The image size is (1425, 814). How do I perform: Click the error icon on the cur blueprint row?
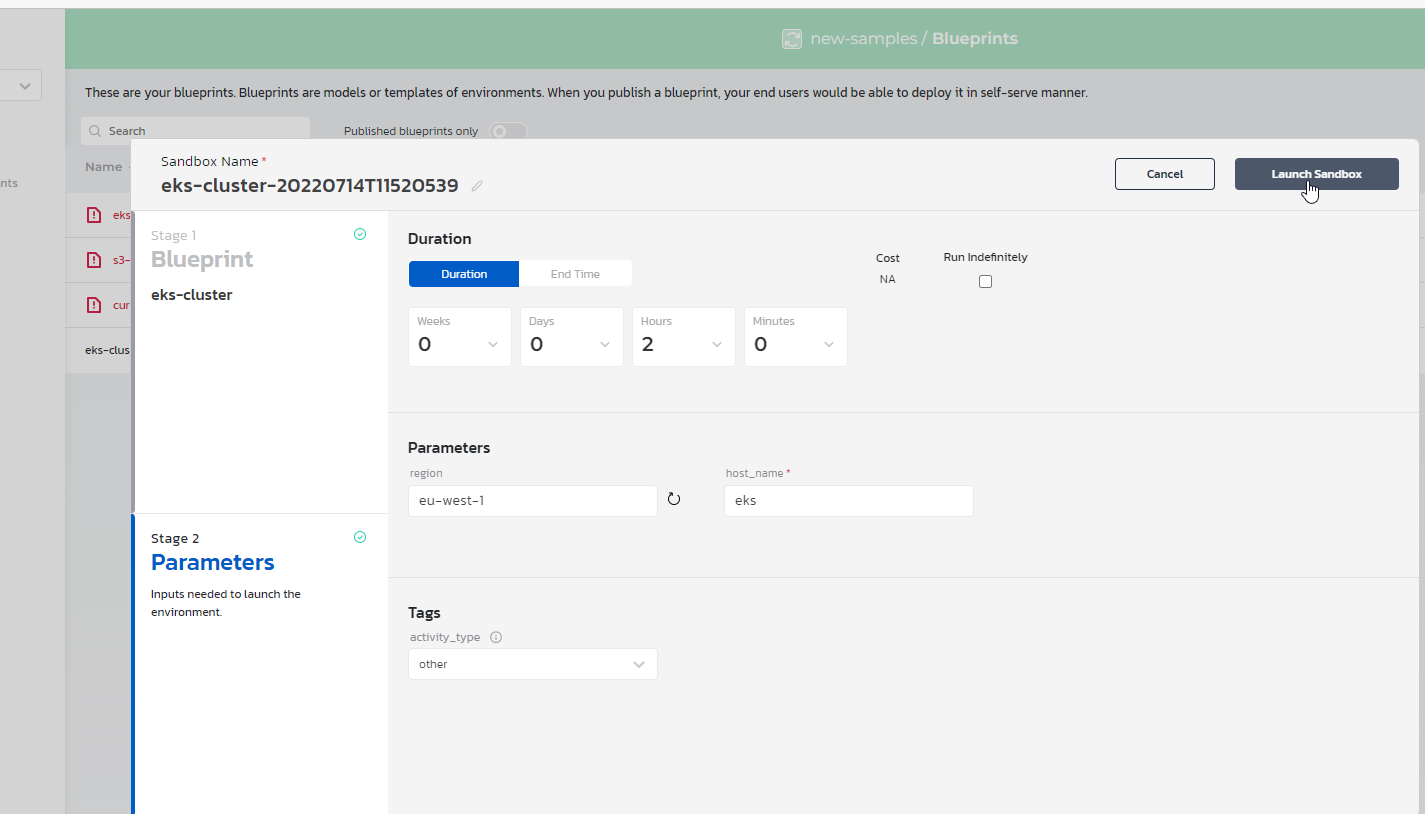pyautogui.click(x=93, y=304)
